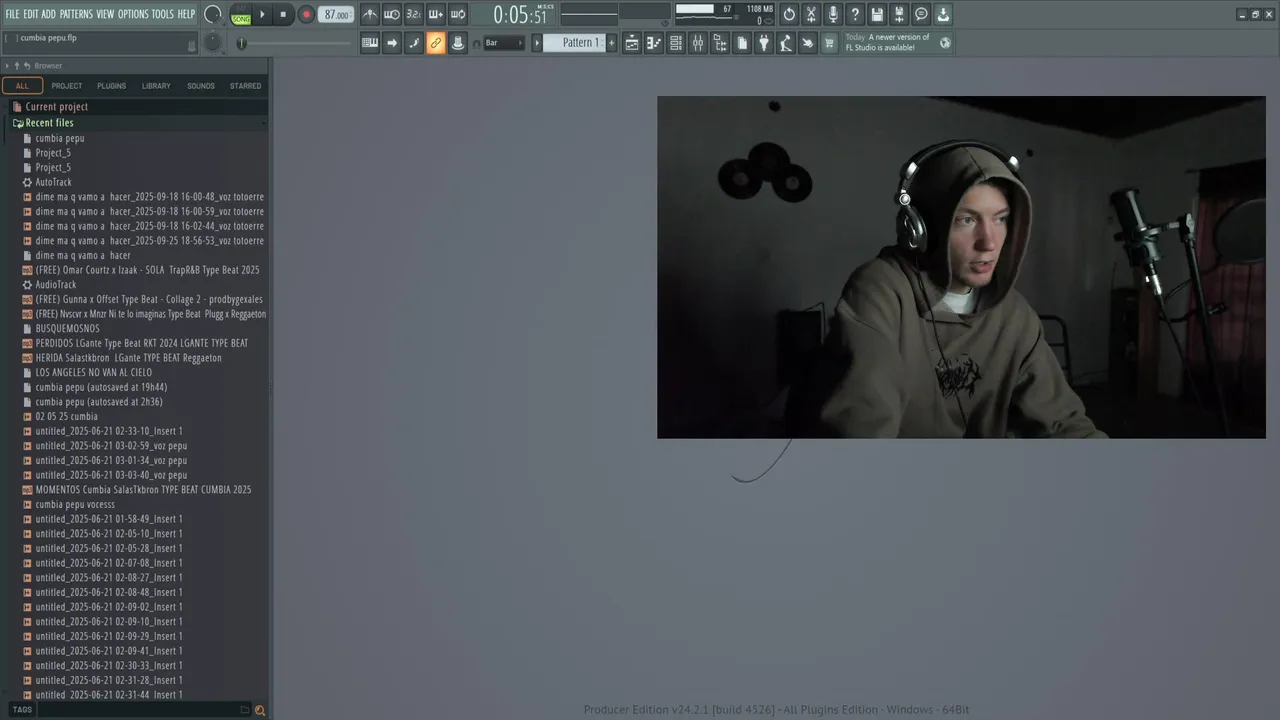Toggle the note/clip grouping icon

pos(458,43)
